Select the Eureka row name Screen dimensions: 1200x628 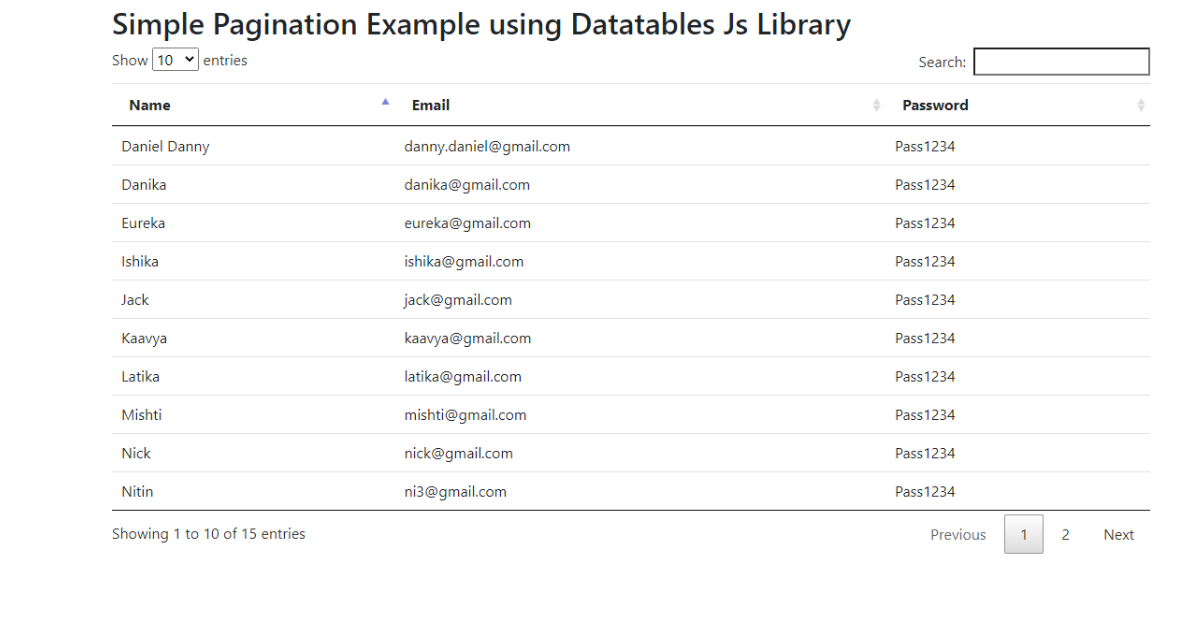pyautogui.click(x=143, y=223)
